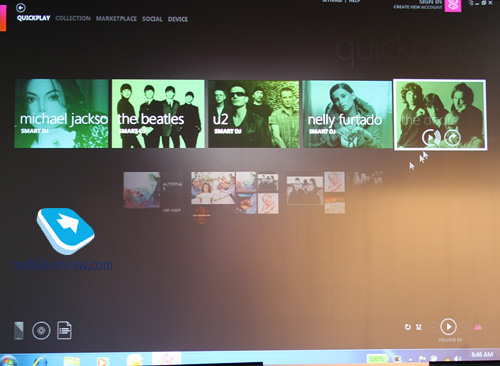The image size is (500, 366).
Task: Open the phone device icon
Action: coord(19,331)
